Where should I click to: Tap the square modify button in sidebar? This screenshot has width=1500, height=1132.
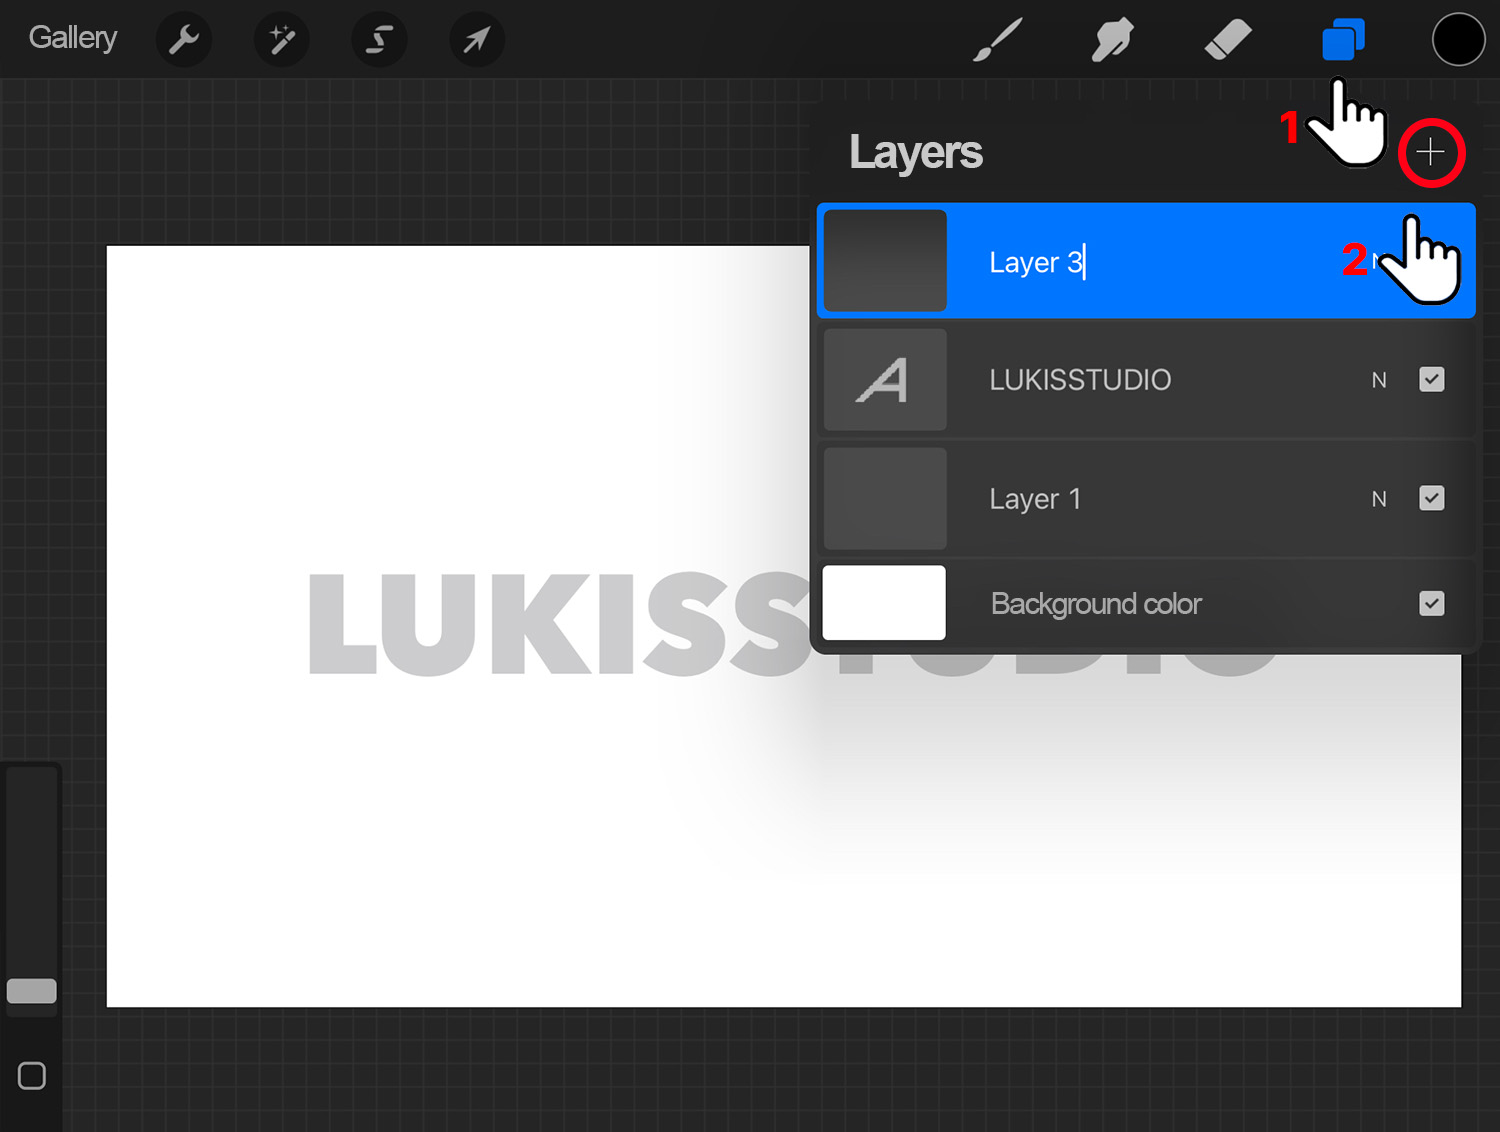[x=32, y=1076]
